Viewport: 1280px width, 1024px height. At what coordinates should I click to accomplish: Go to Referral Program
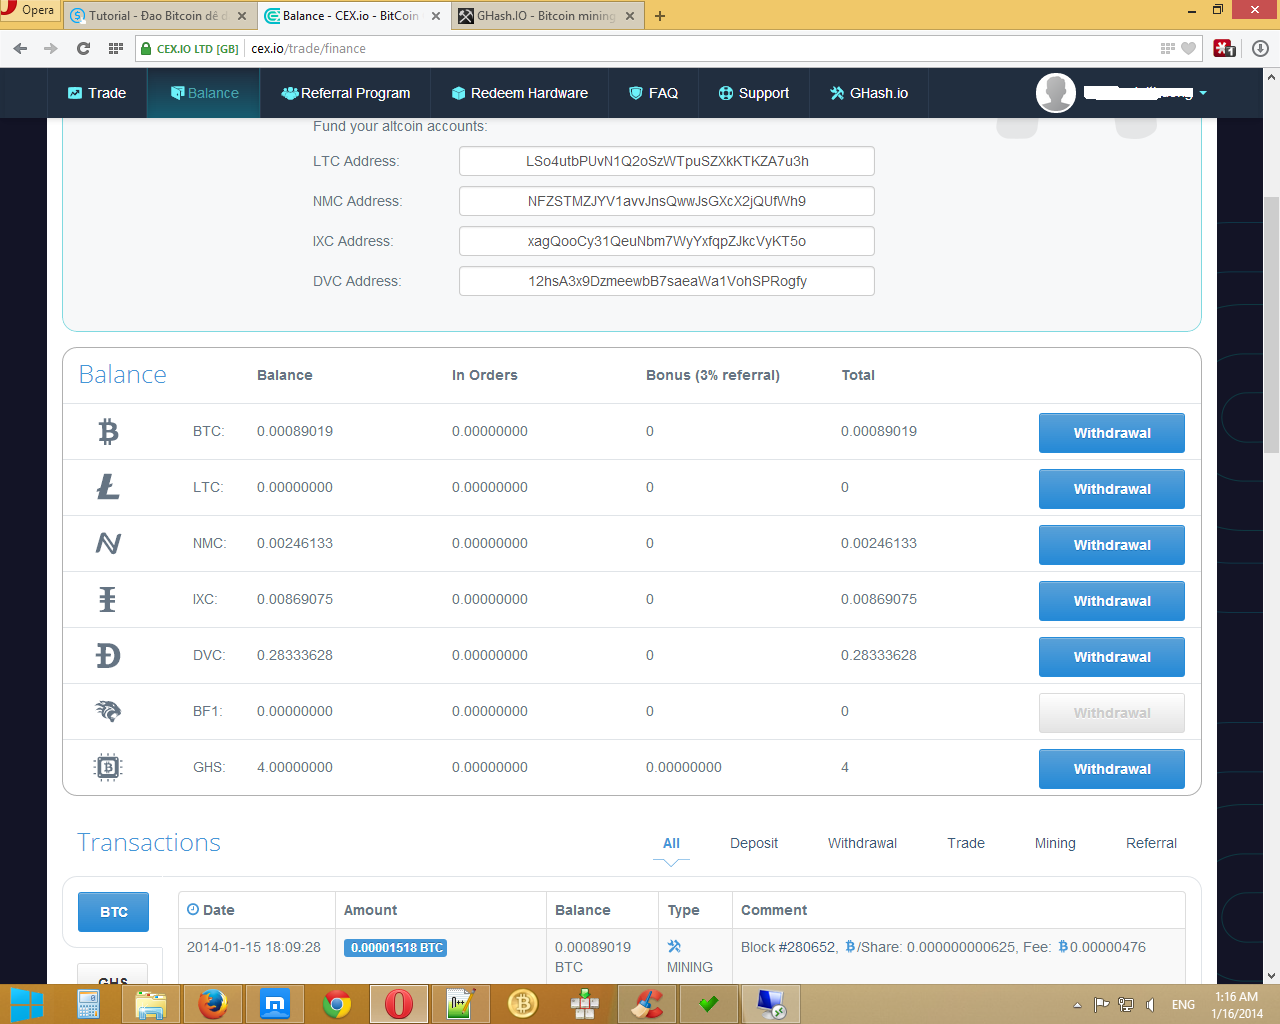click(346, 93)
